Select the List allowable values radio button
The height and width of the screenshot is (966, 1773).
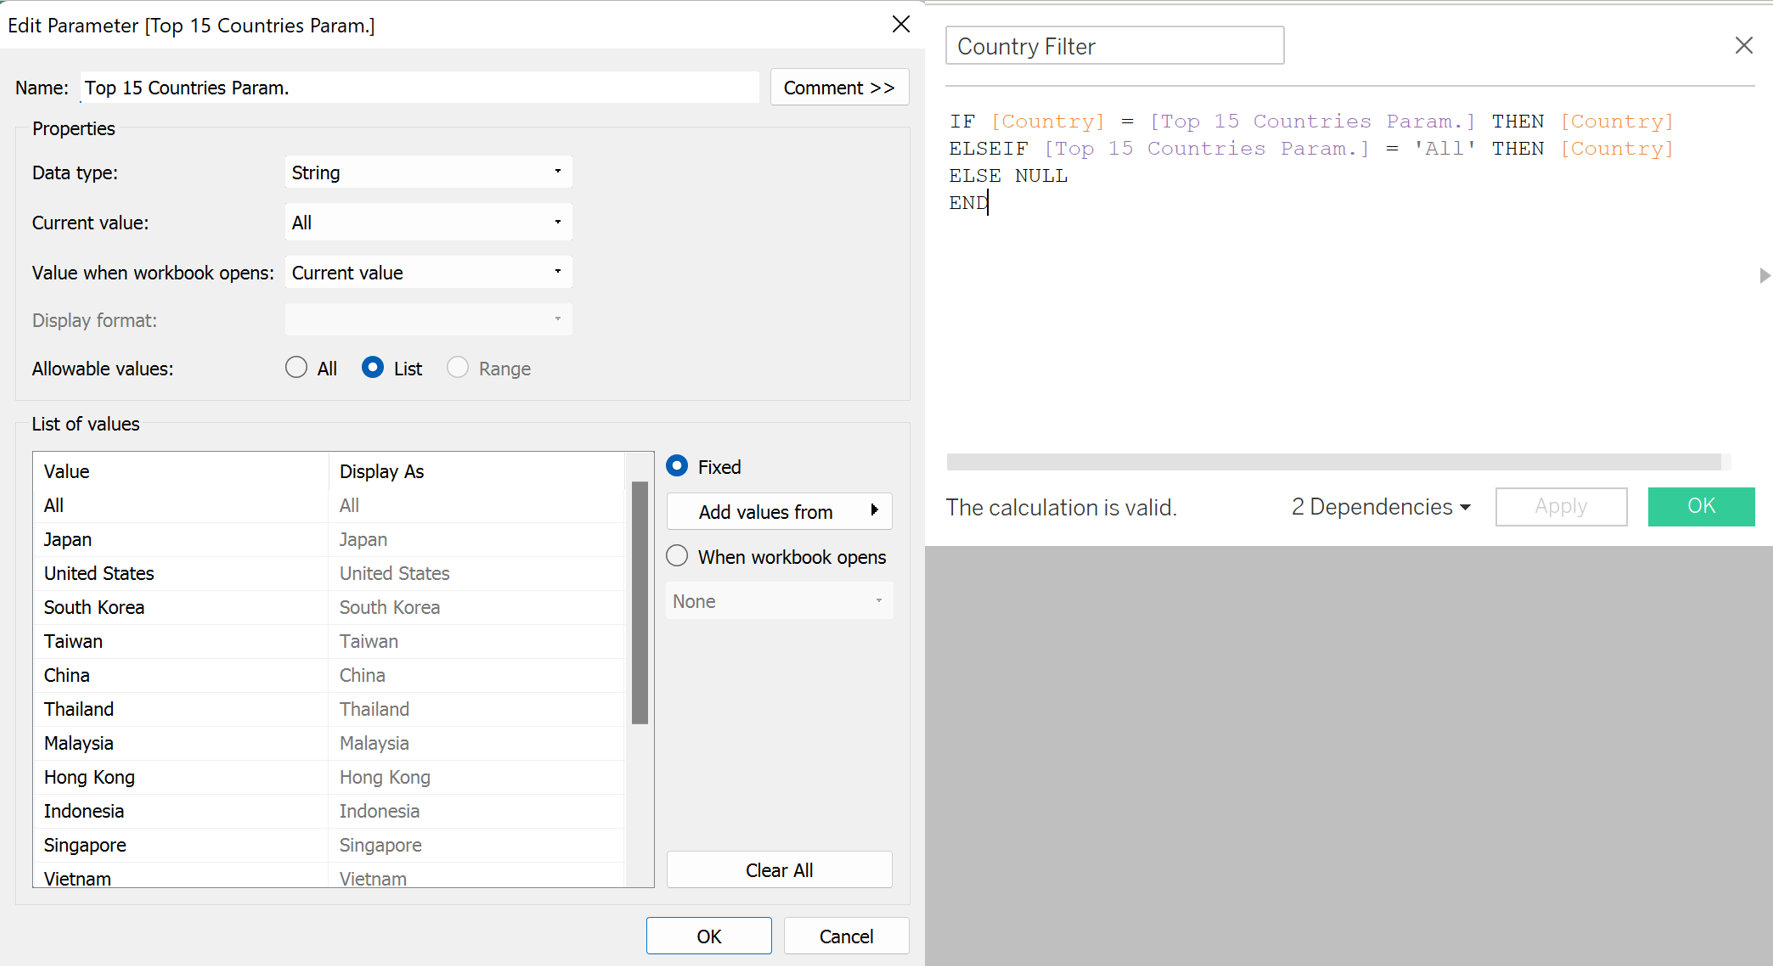(x=372, y=368)
